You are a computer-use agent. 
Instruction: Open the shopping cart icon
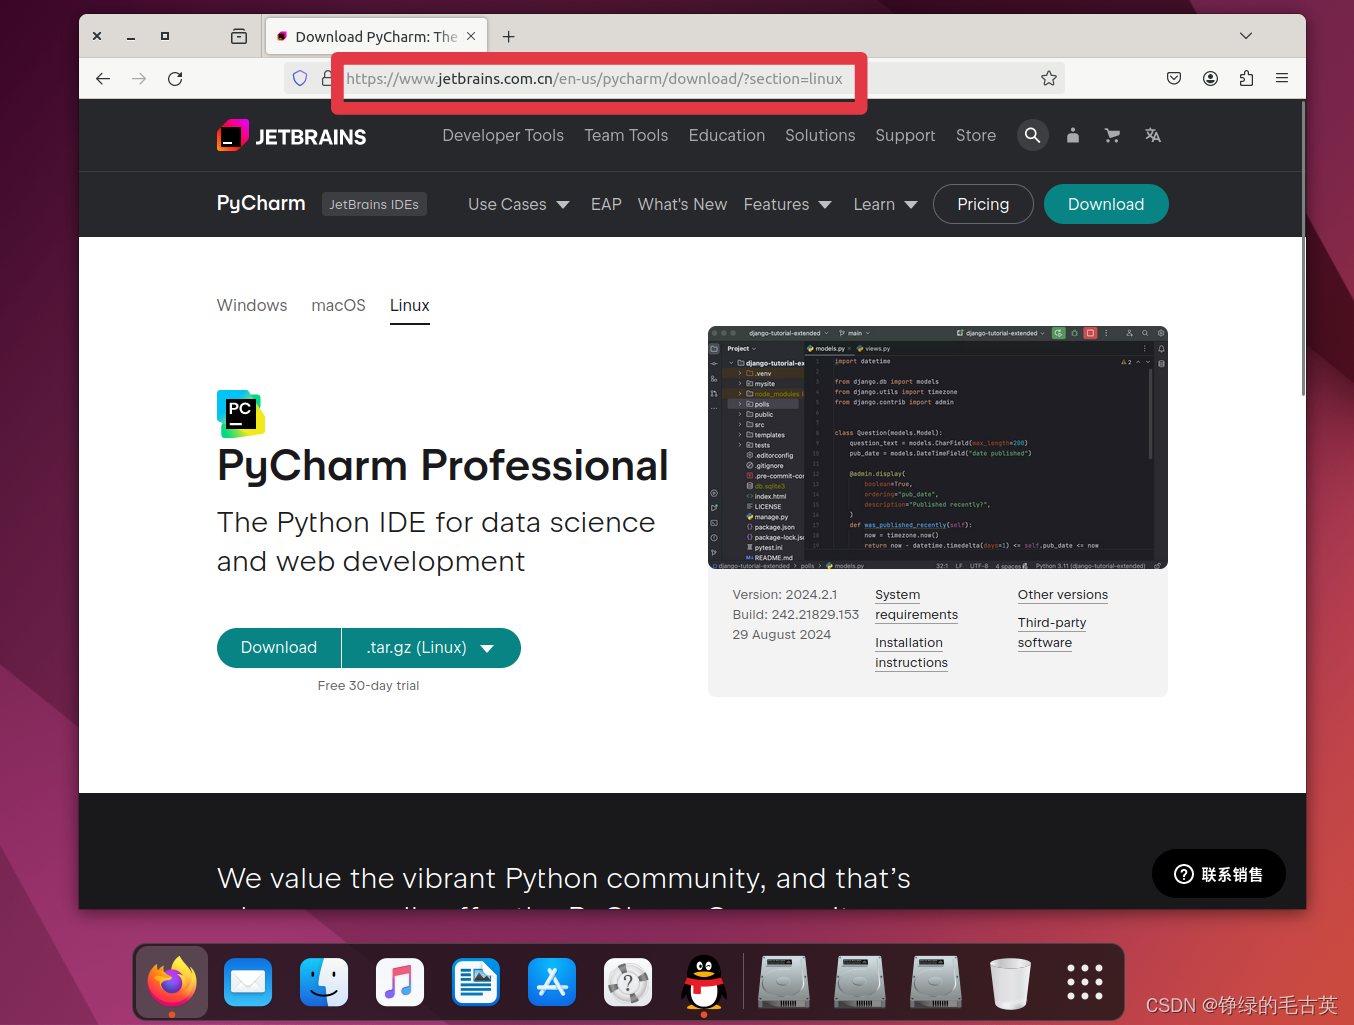click(x=1112, y=135)
